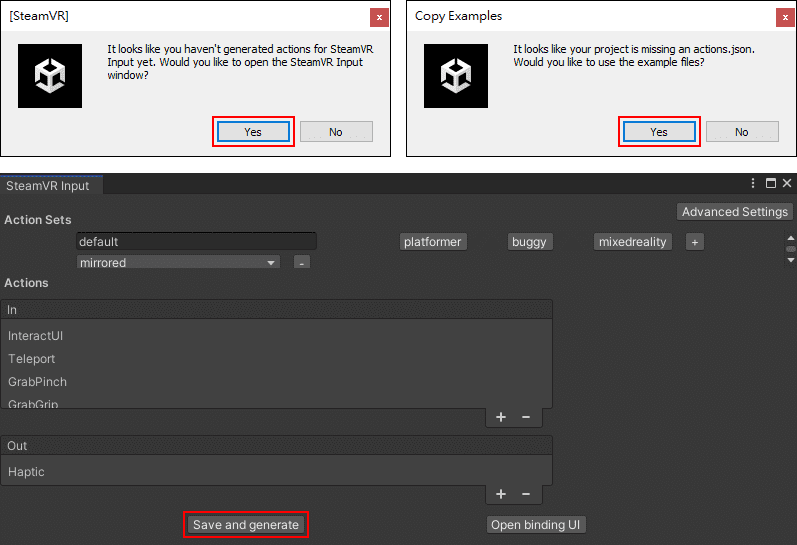The width and height of the screenshot is (797, 545).
Task: Open the SteamVR Input panel options menu
Action: [753, 184]
